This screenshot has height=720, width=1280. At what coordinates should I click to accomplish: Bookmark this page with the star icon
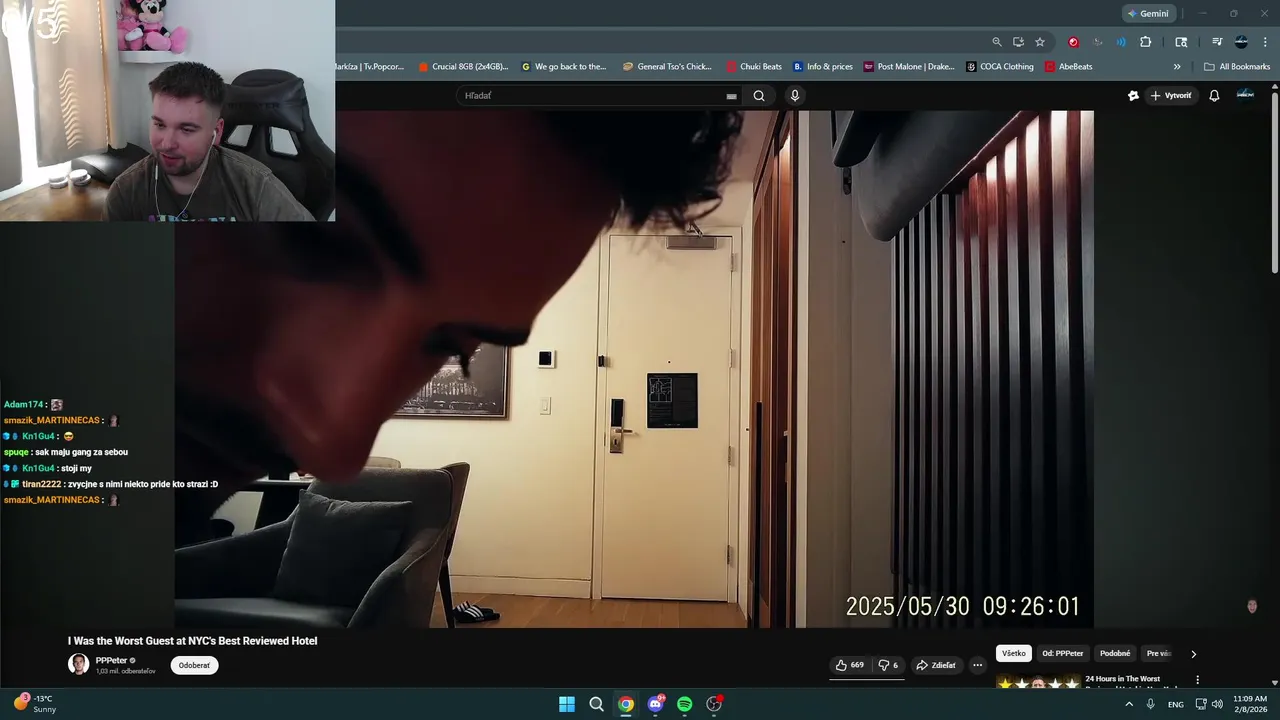coord(1040,42)
